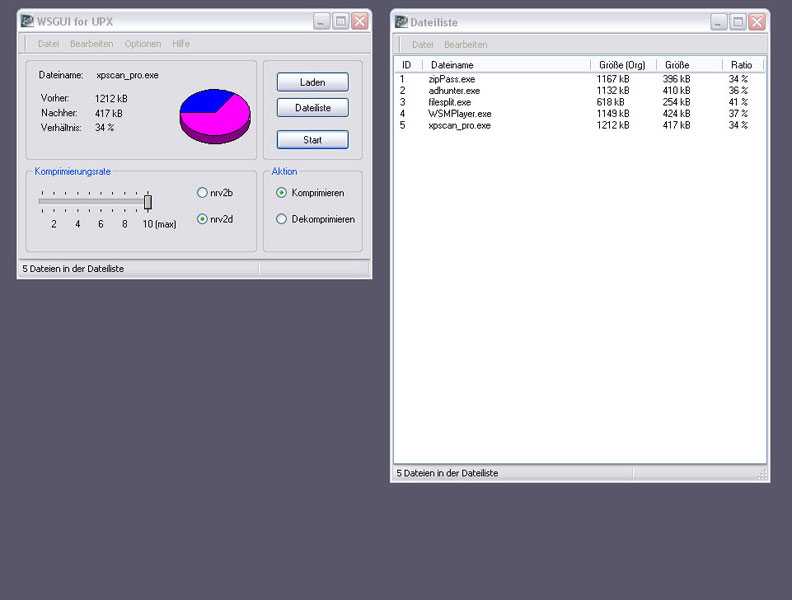Choose the Komprimieren action
The width and height of the screenshot is (792, 600).
click(282, 193)
